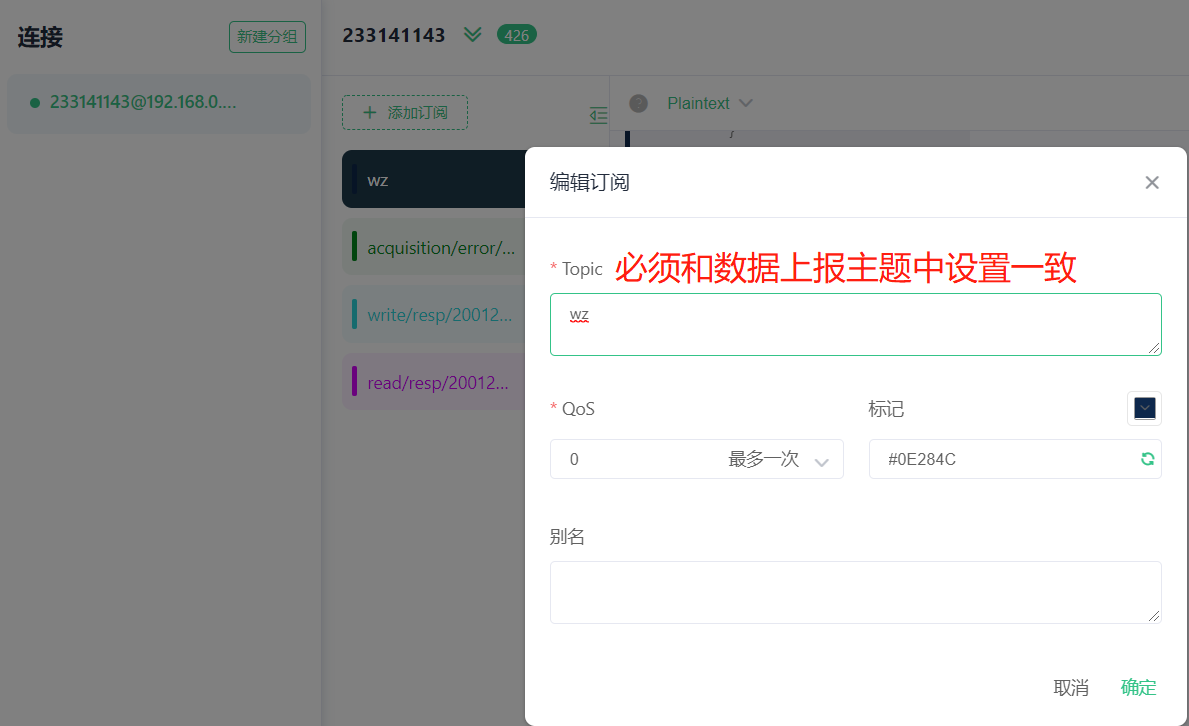Click the refresh icon to randomize the color

coord(1147,459)
